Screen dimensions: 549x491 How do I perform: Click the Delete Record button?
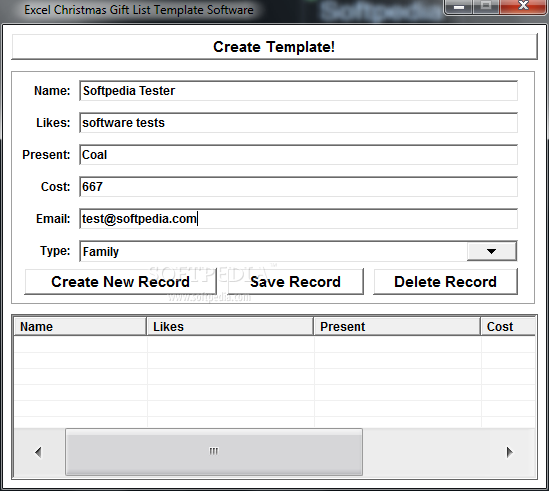point(445,282)
